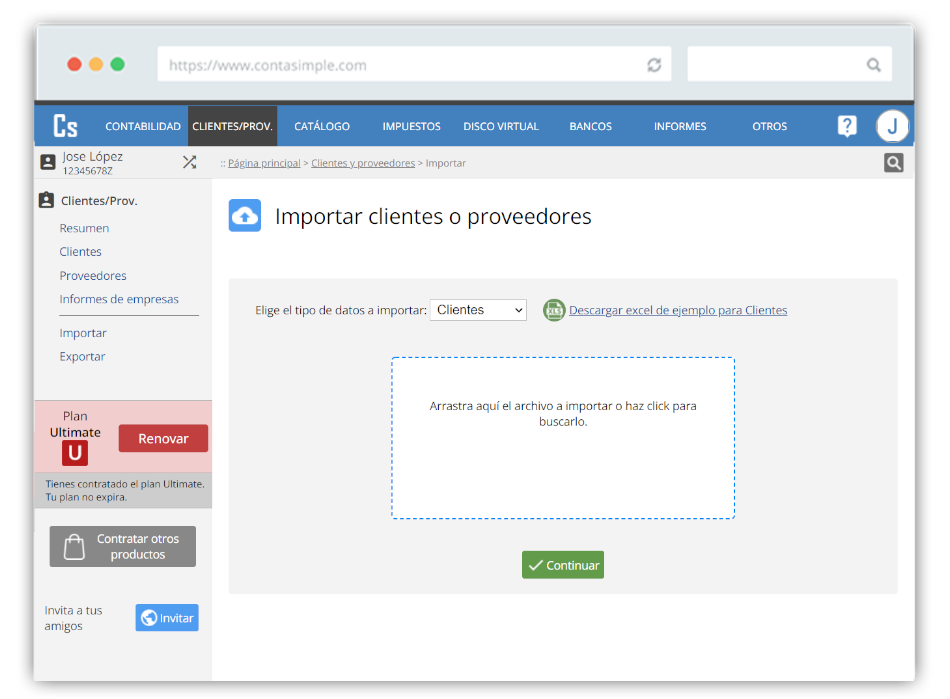Viewport: 950px width, 699px height.
Task: Click the cloud upload import icon
Action: pyautogui.click(x=245, y=215)
